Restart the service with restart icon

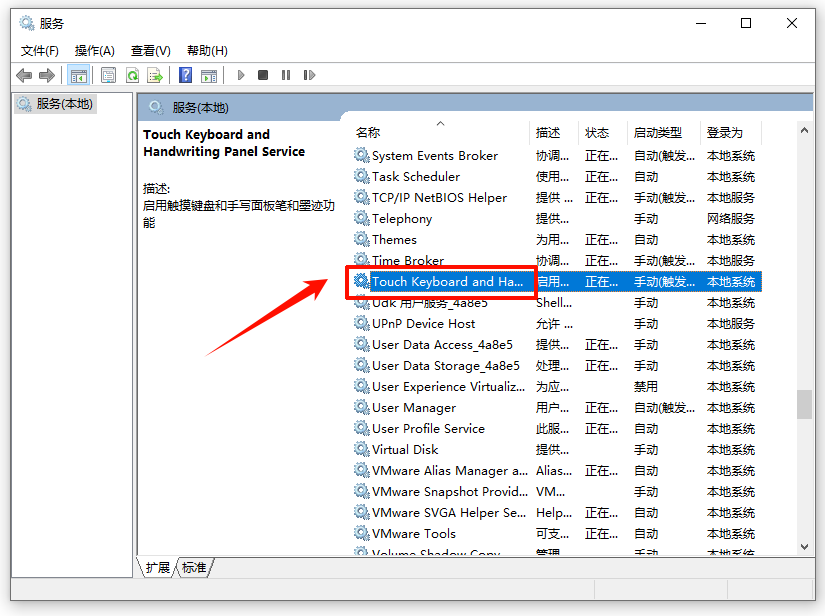[310, 74]
